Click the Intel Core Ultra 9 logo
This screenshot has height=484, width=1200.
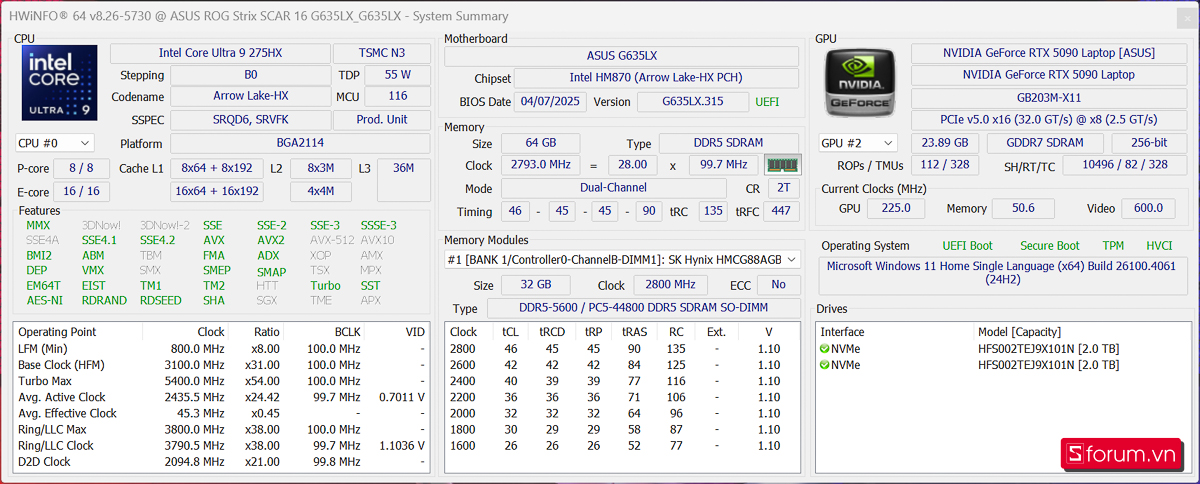tap(60, 84)
